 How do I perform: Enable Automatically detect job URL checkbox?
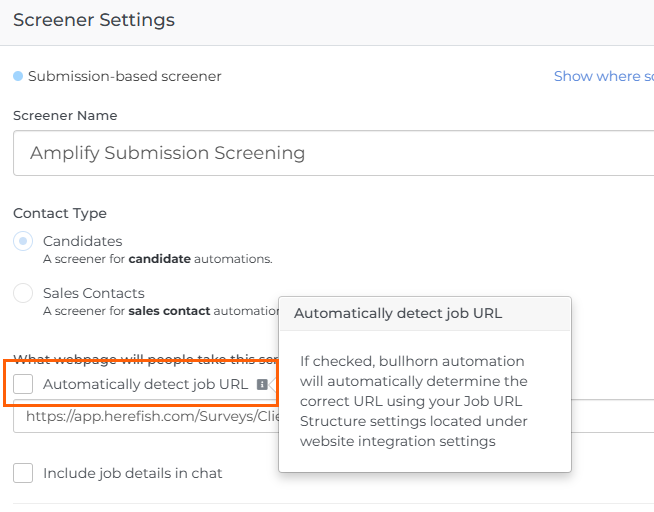tap(23, 384)
